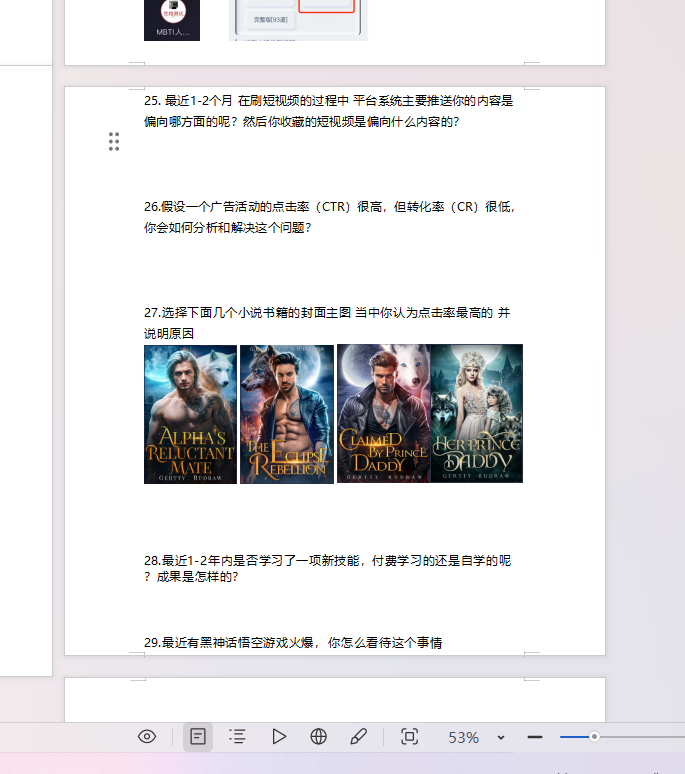Select The Eclipse Rebellion cover image
This screenshot has width=685, height=774.
pos(287,414)
